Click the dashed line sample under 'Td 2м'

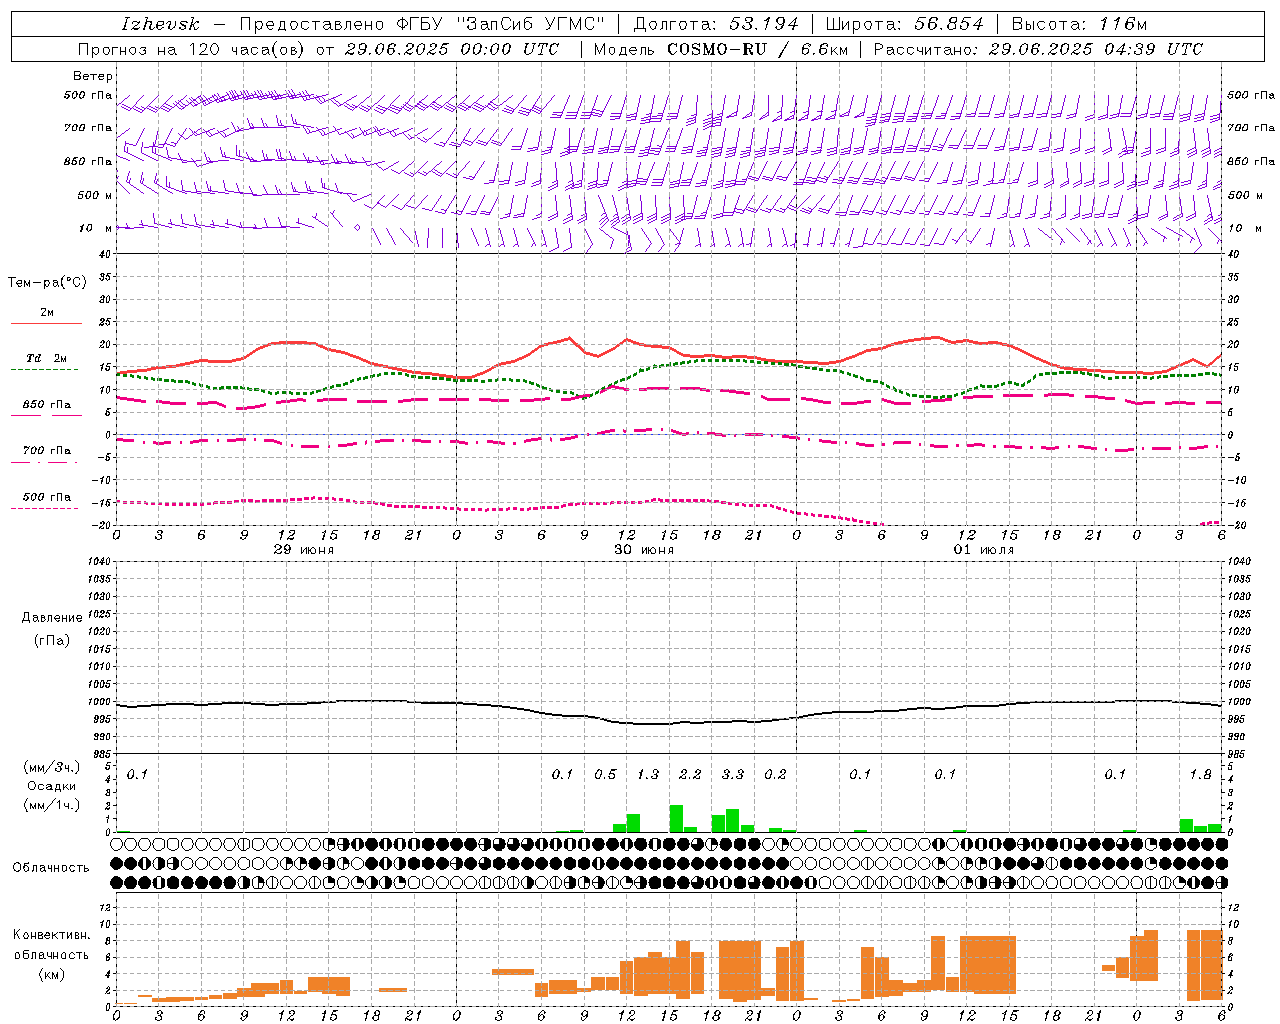pyautogui.click(x=45, y=369)
